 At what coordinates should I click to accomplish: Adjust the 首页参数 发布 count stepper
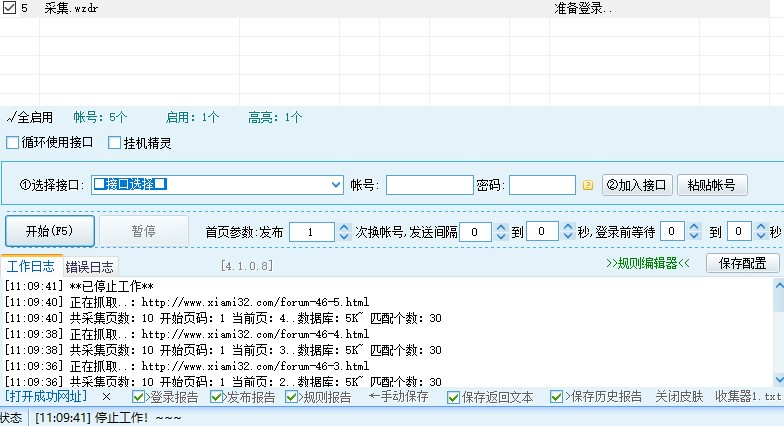pyautogui.click(x=344, y=231)
